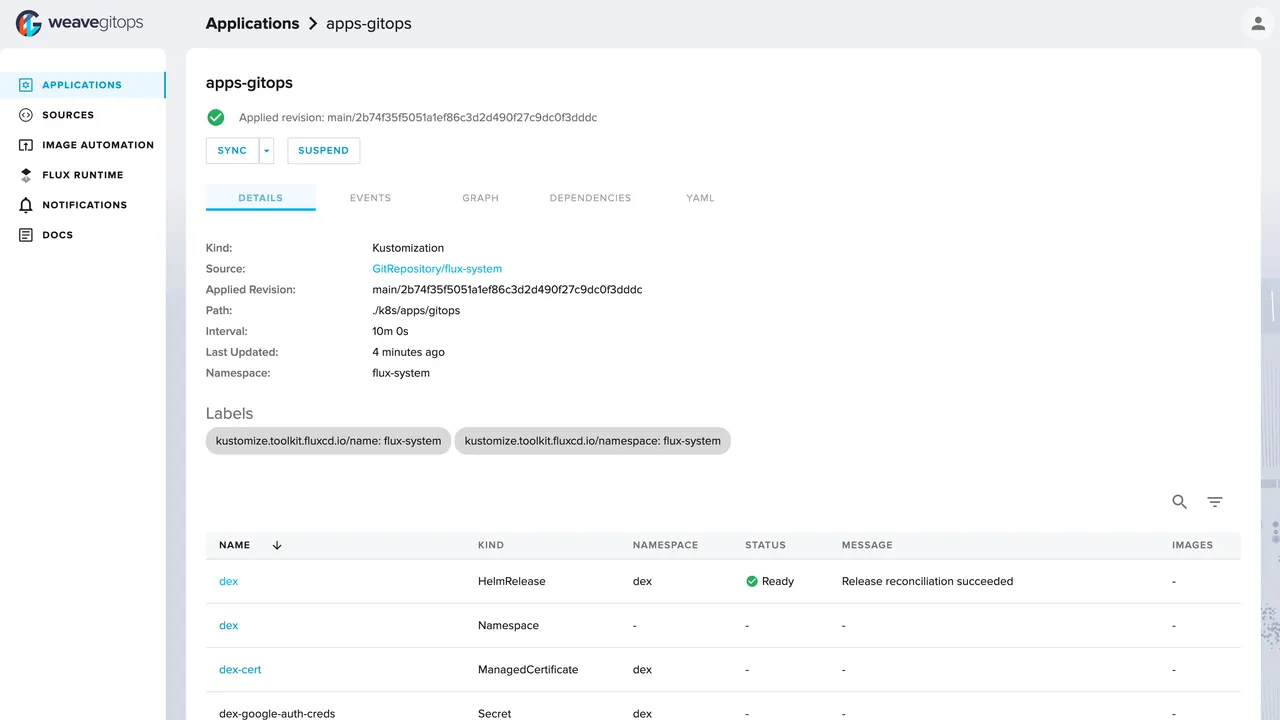Go to Flux Runtime in the sidebar

(82, 175)
